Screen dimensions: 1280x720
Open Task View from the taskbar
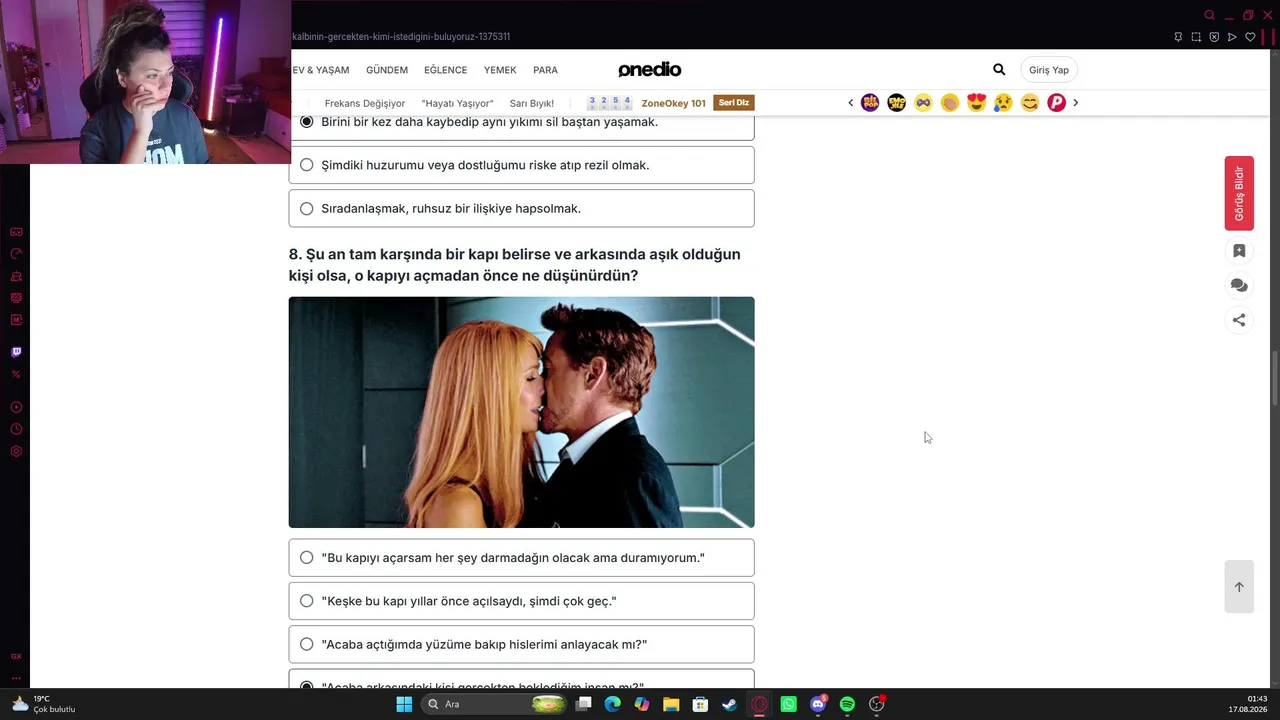584,704
